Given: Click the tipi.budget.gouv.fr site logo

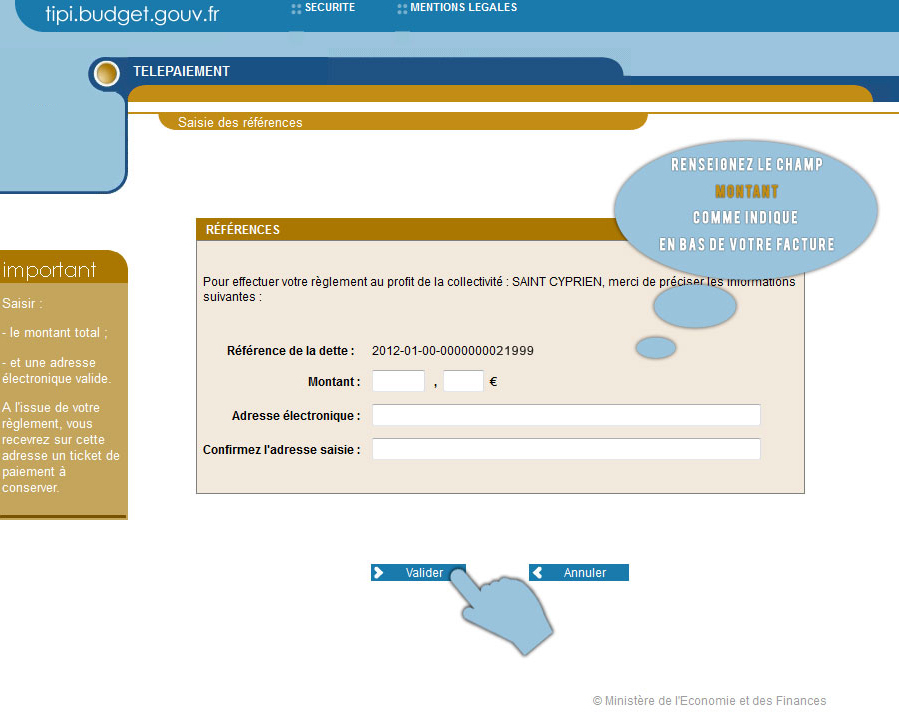Looking at the screenshot, I should (132, 14).
